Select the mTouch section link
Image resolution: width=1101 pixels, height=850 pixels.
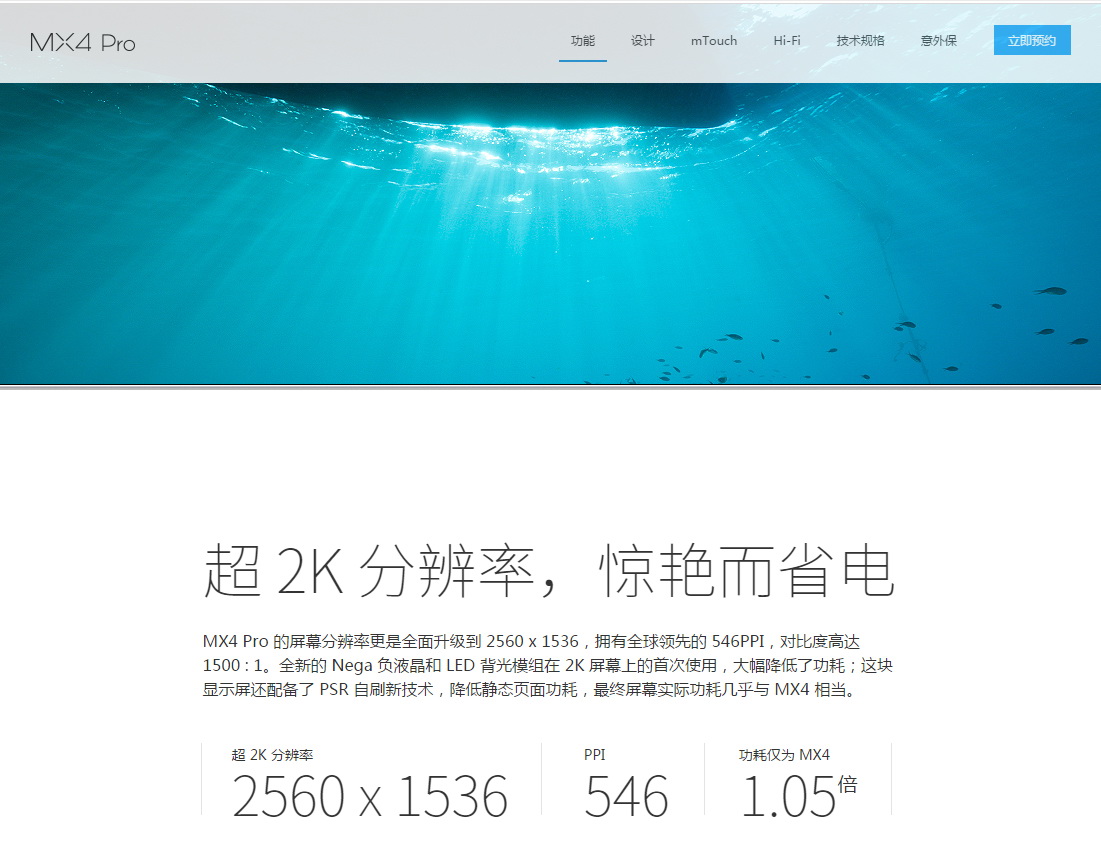tap(712, 41)
